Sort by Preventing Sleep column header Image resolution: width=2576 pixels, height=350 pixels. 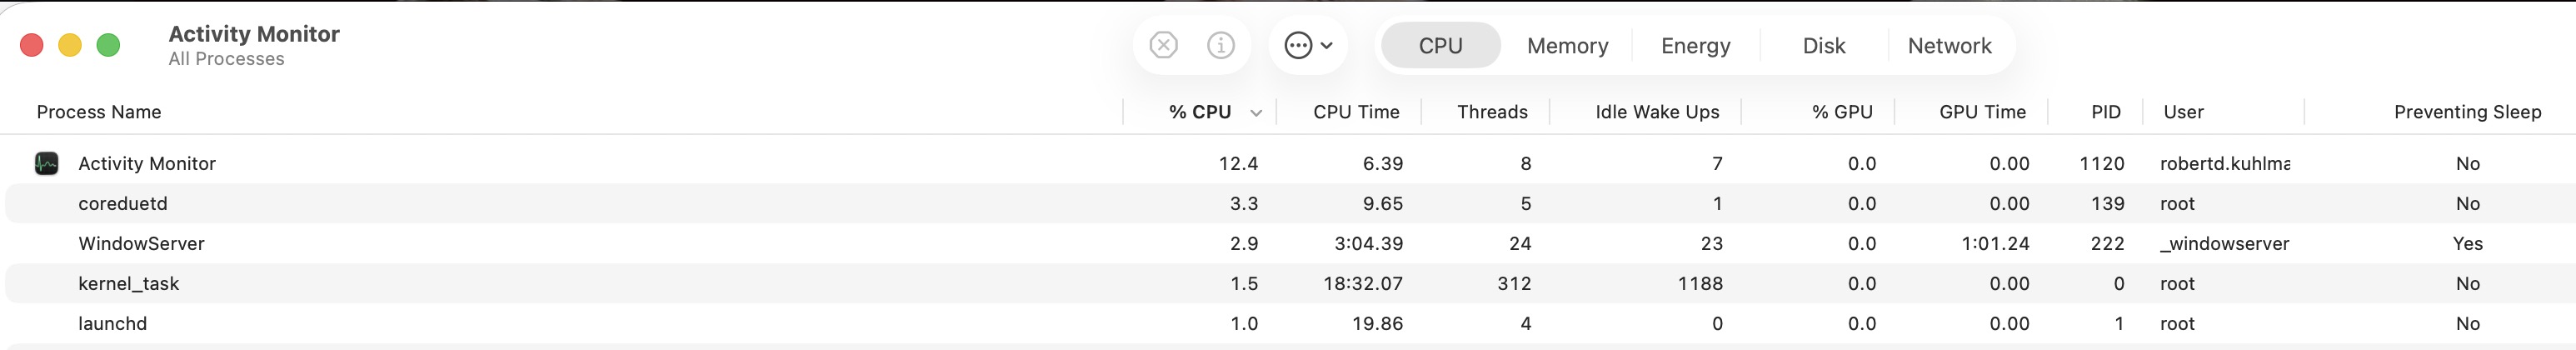pyautogui.click(x=2466, y=112)
